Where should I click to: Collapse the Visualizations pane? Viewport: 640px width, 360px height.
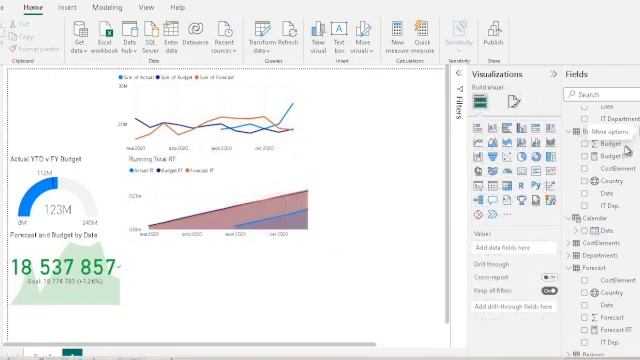coord(553,74)
